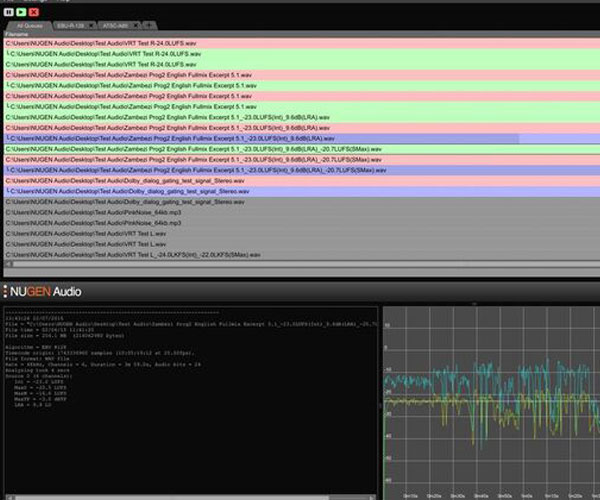Select blue indented Dolby_dialog_gating_test_signal_Stereo.wav row
The width and height of the screenshot is (600, 500).
[302, 191]
